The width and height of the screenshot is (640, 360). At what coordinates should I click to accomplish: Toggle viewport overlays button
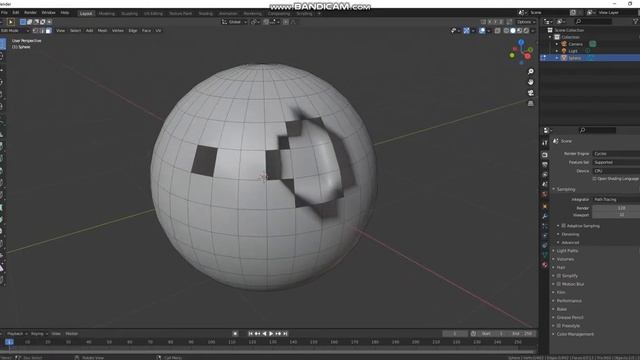coord(482,31)
